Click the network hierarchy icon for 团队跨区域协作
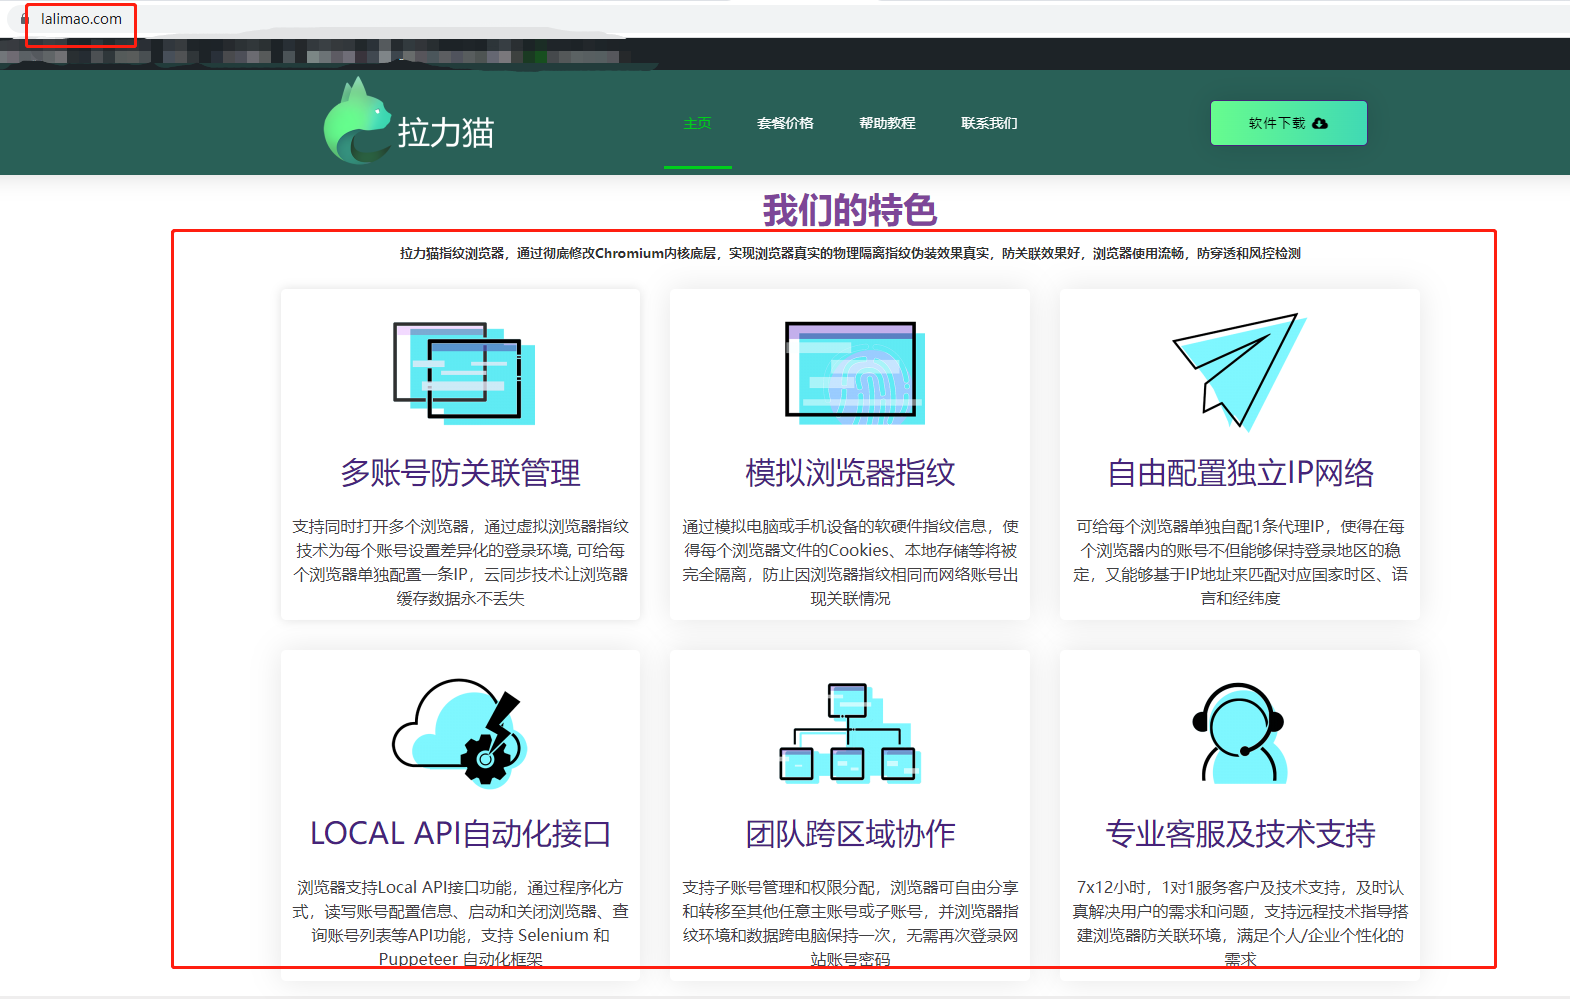This screenshot has width=1570, height=999. click(850, 733)
